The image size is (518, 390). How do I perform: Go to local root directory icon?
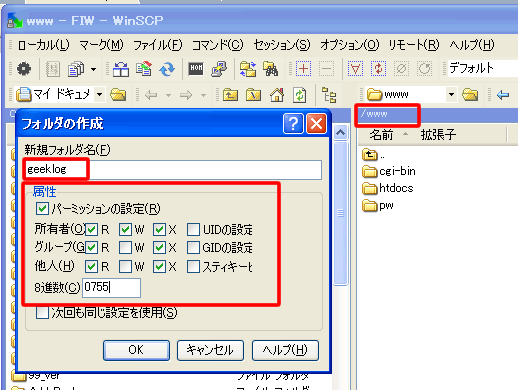(253, 95)
